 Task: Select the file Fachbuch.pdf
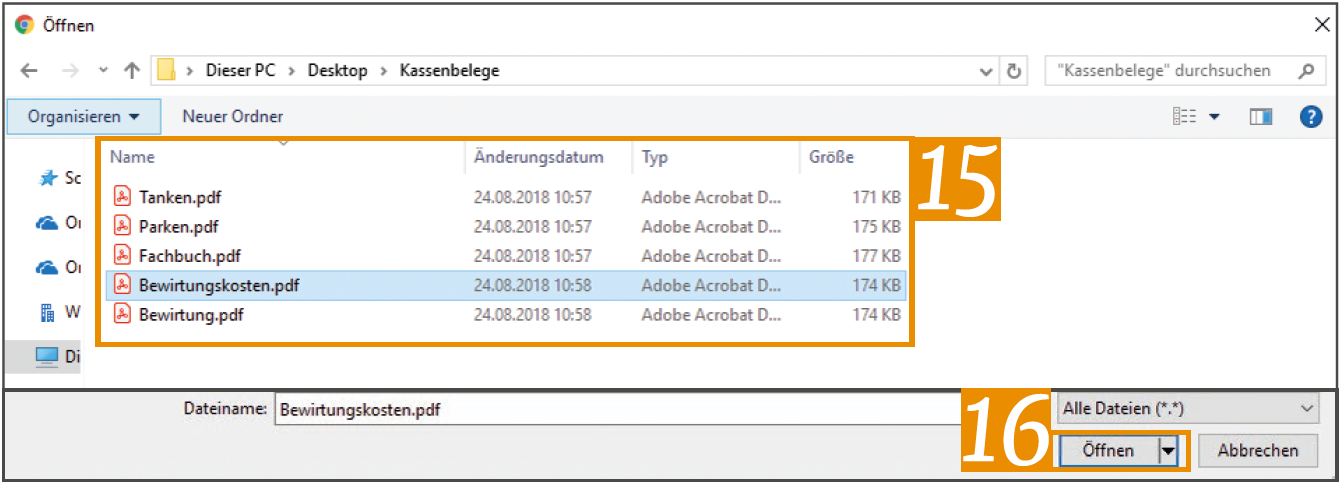click(x=506, y=256)
